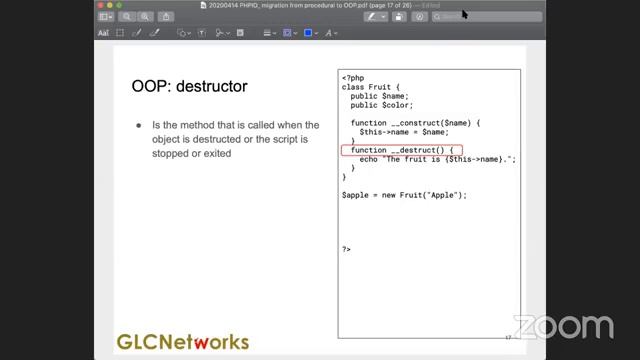Select the Rectangular Selection tool
The image size is (640, 360).
(120, 33)
